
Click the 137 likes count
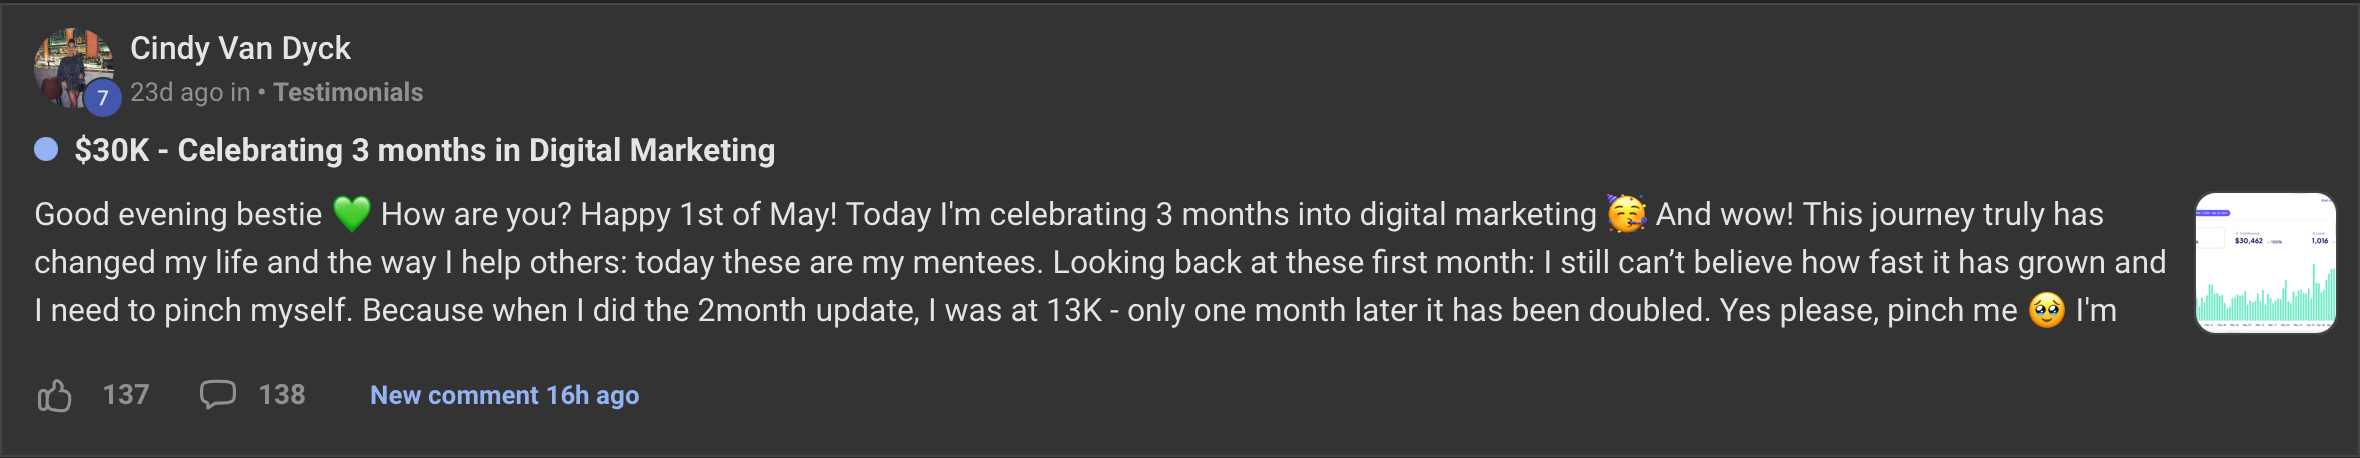tap(126, 395)
